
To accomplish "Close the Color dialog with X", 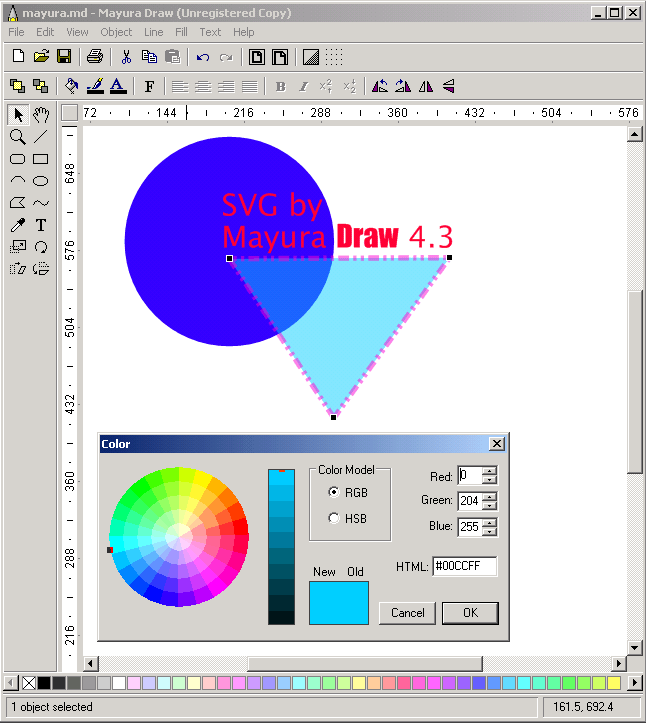I will (497, 444).
